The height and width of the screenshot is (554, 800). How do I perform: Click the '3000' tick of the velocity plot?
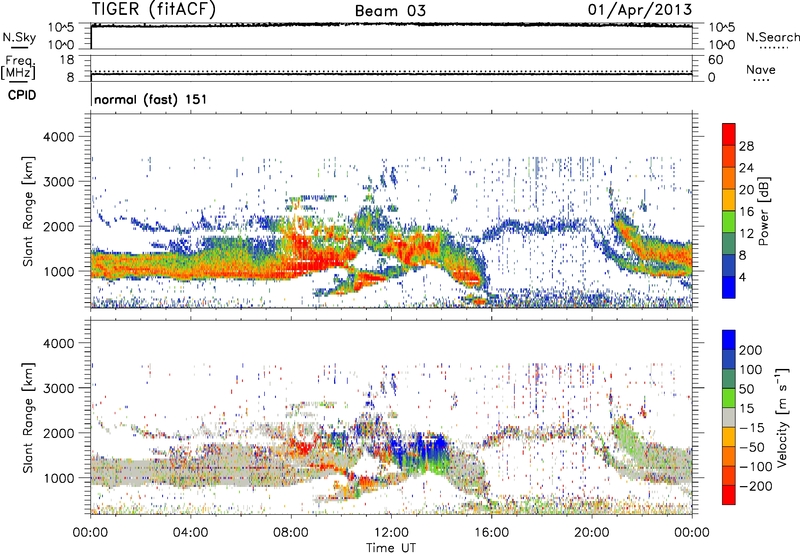(x=58, y=388)
